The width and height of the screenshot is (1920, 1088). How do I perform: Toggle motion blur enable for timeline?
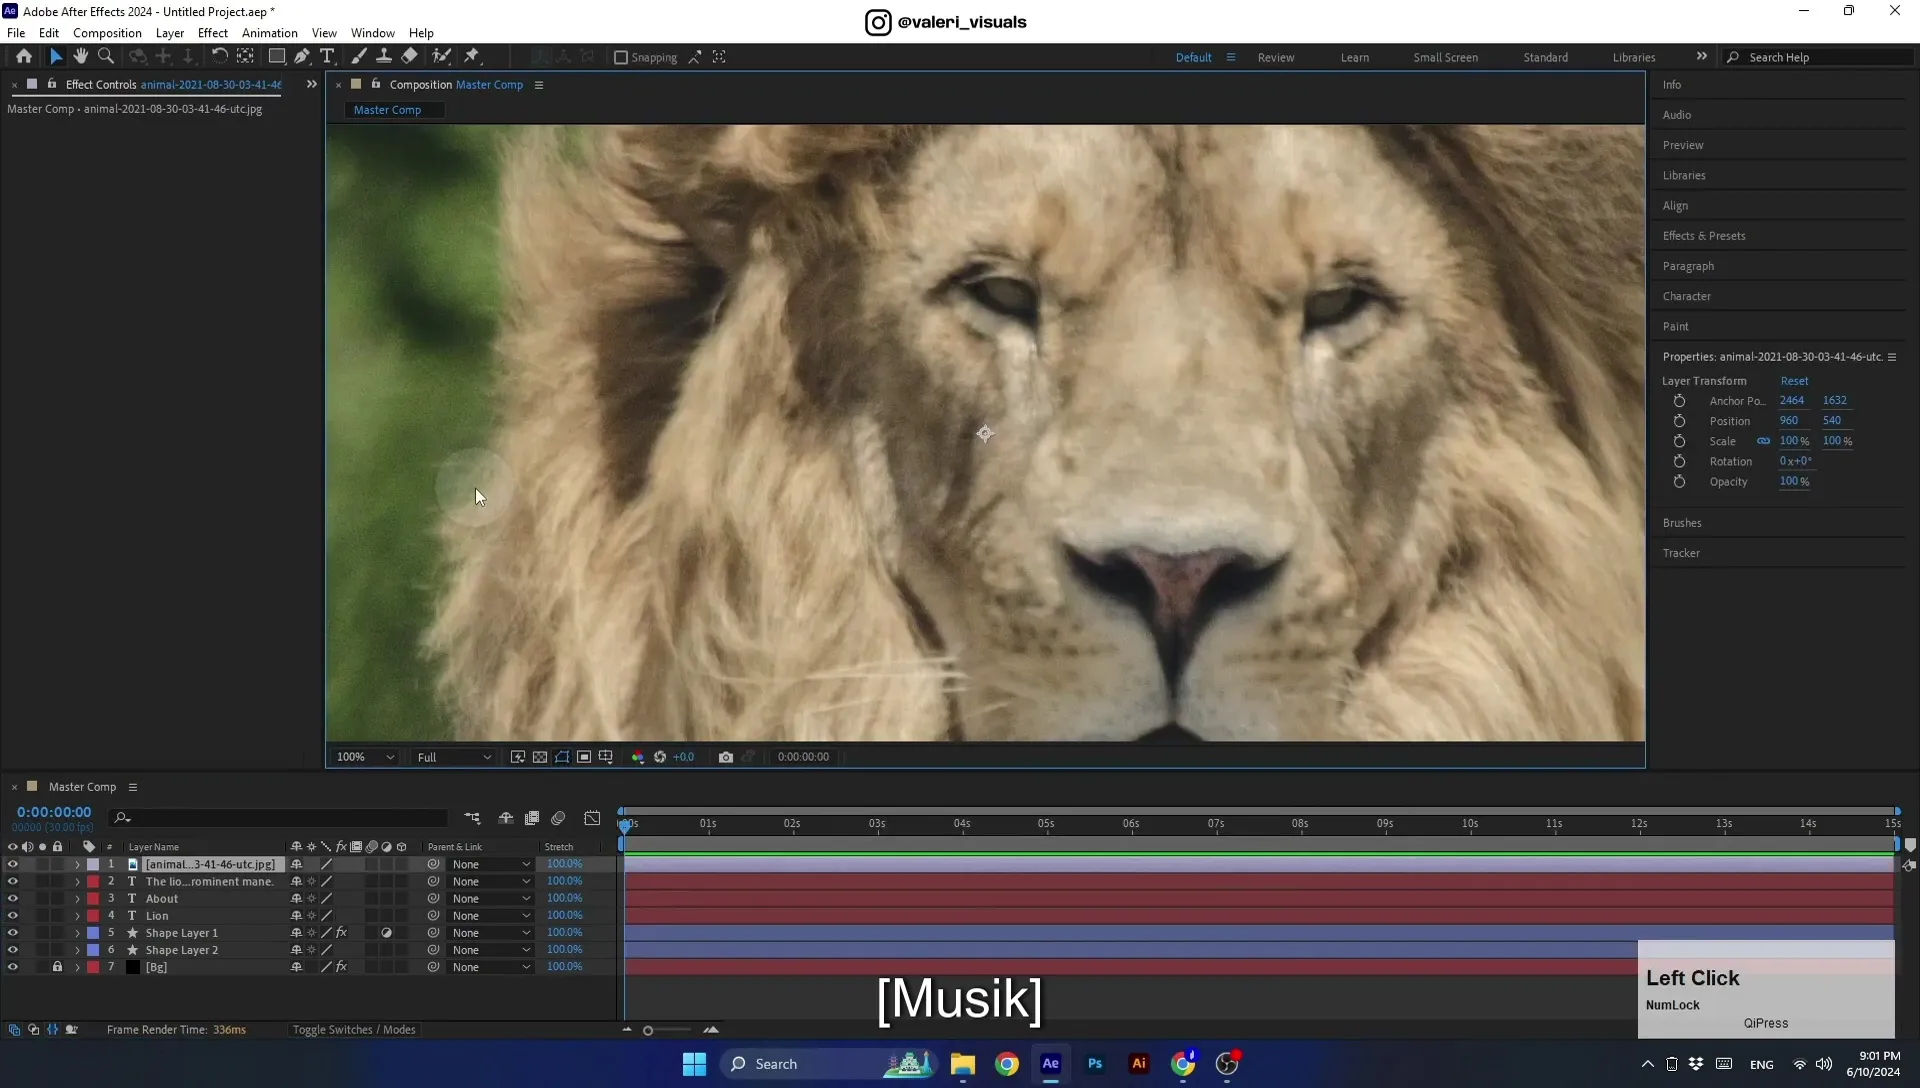pyautogui.click(x=558, y=818)
